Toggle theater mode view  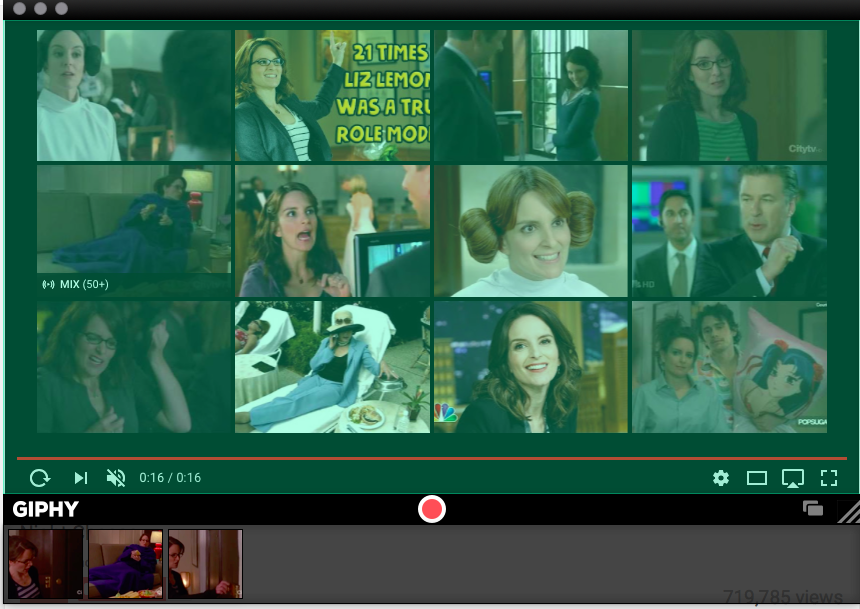click(x=757, y=478)
